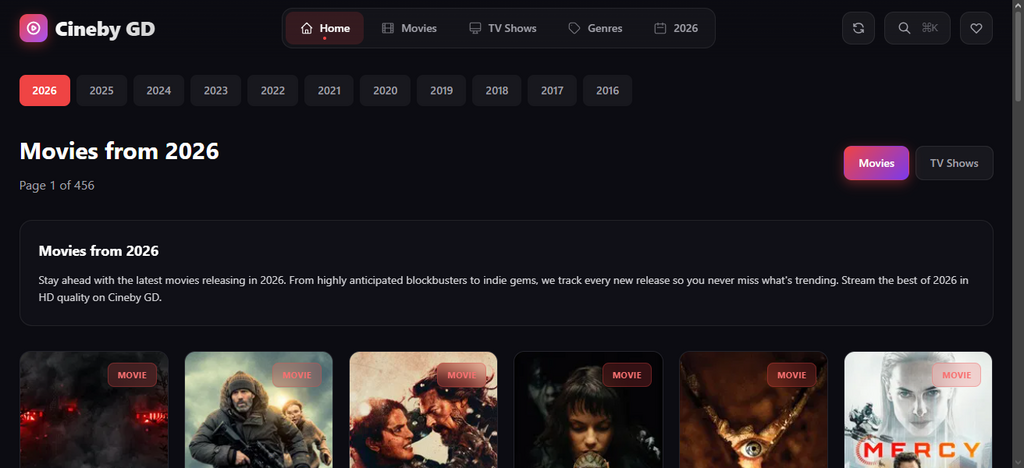Click the 'Page 1 of 456' text
Image resolution: width=1024 pixels, height=468 pixels.
coord(57,185)
